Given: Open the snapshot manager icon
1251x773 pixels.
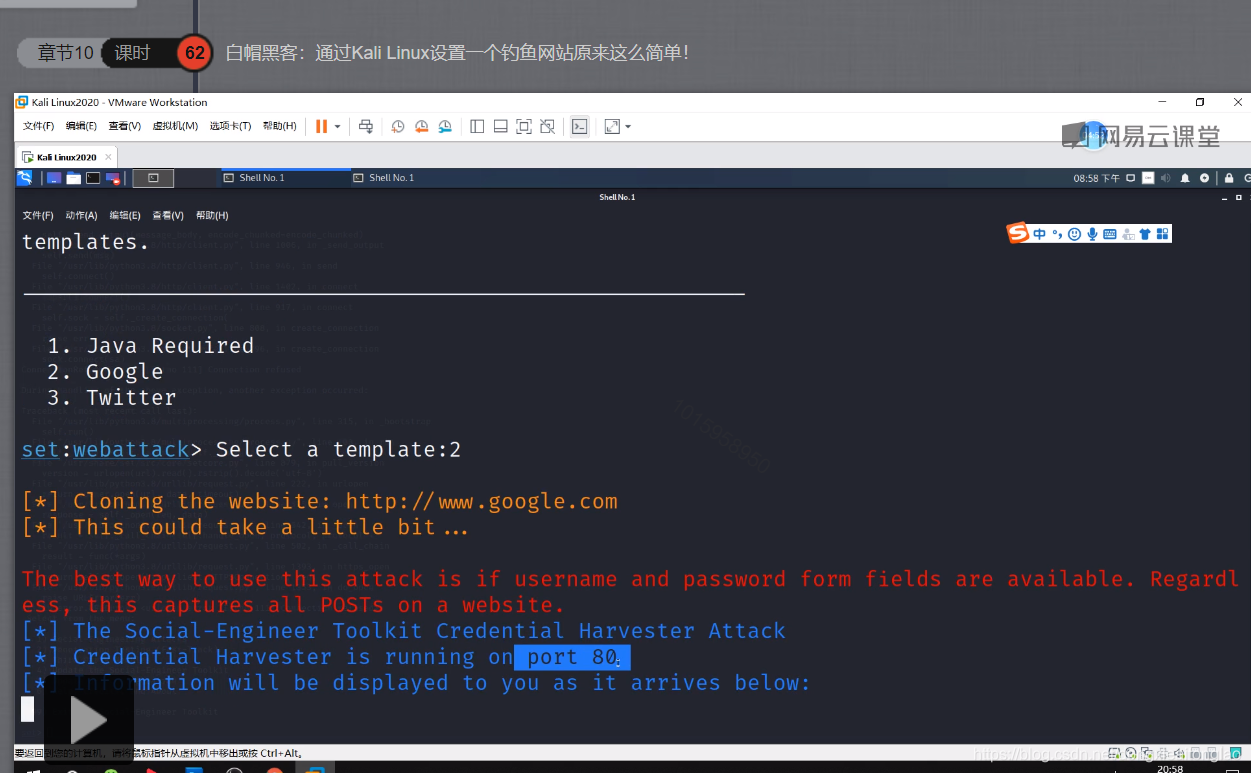Looking at the screenshot, I should (x=445, y=127).
